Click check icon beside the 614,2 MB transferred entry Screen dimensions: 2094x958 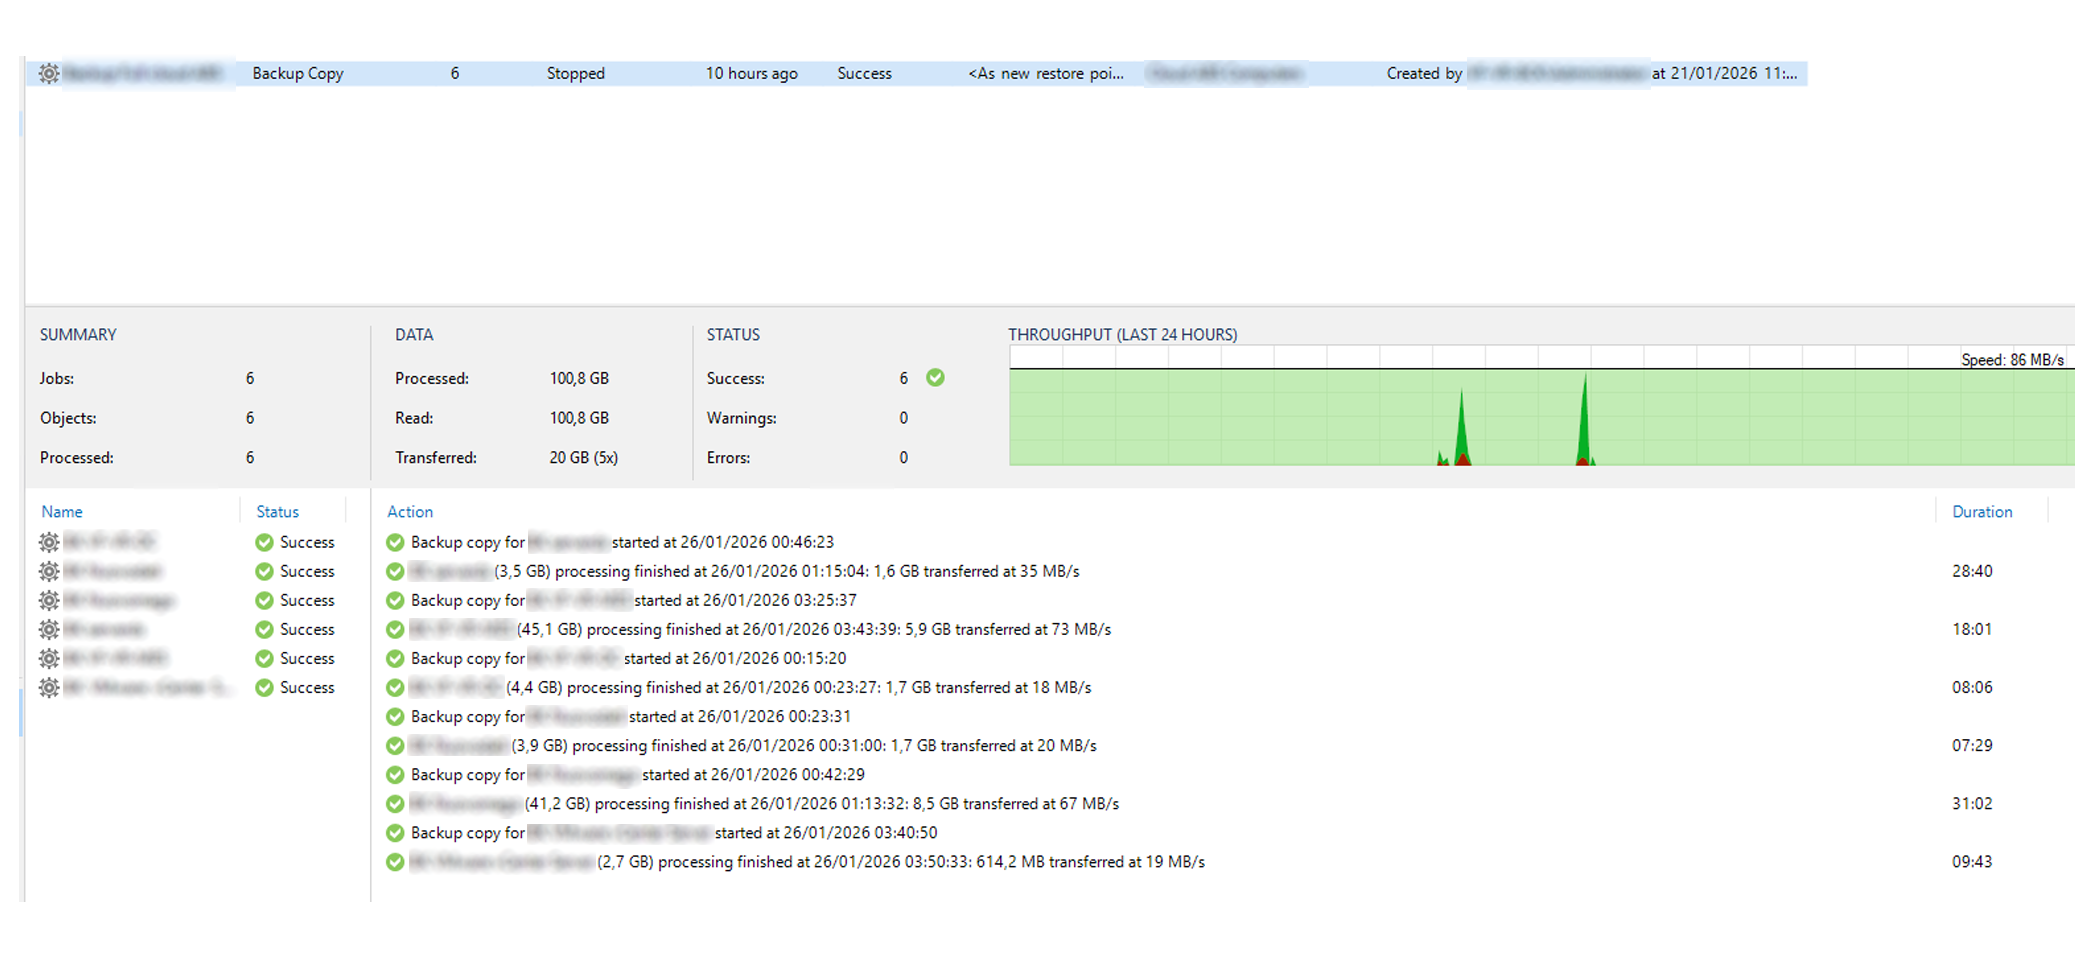395,862
